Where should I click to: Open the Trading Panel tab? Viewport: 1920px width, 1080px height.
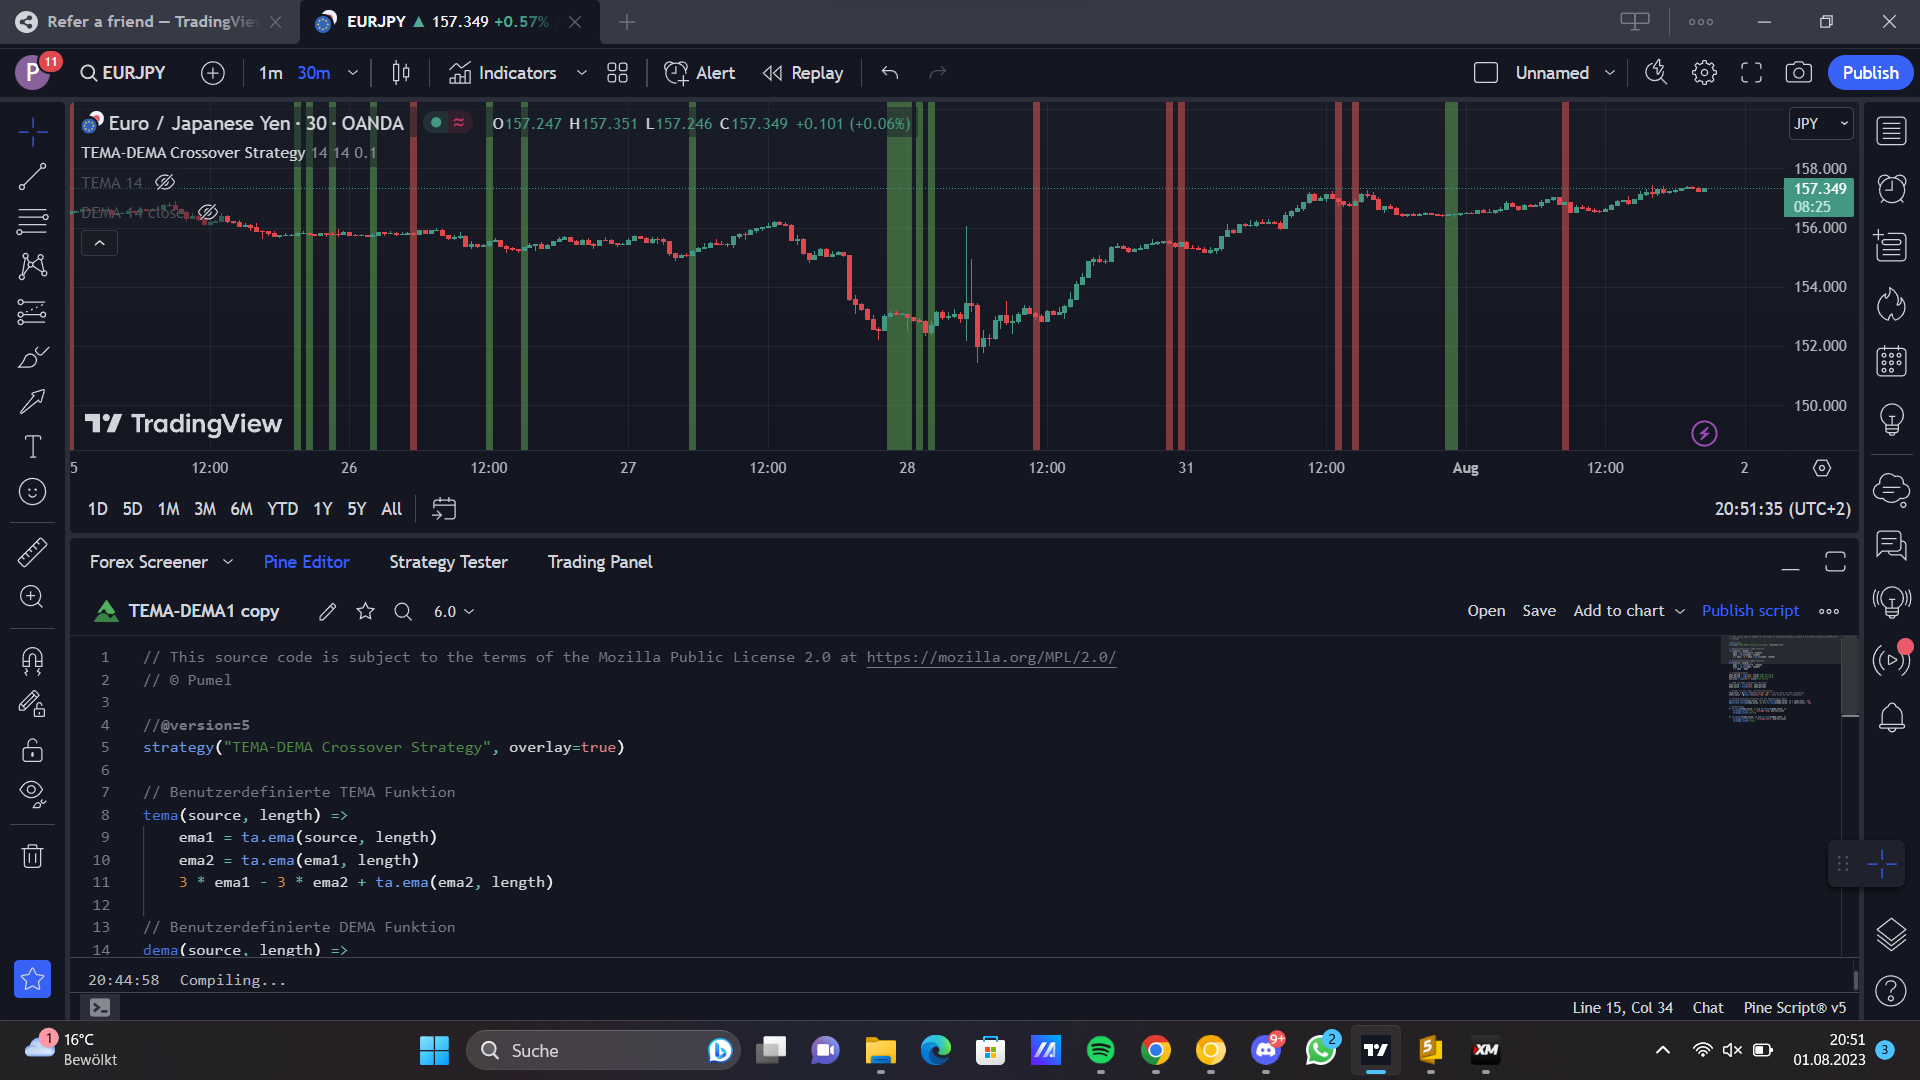tap(599, 562)
